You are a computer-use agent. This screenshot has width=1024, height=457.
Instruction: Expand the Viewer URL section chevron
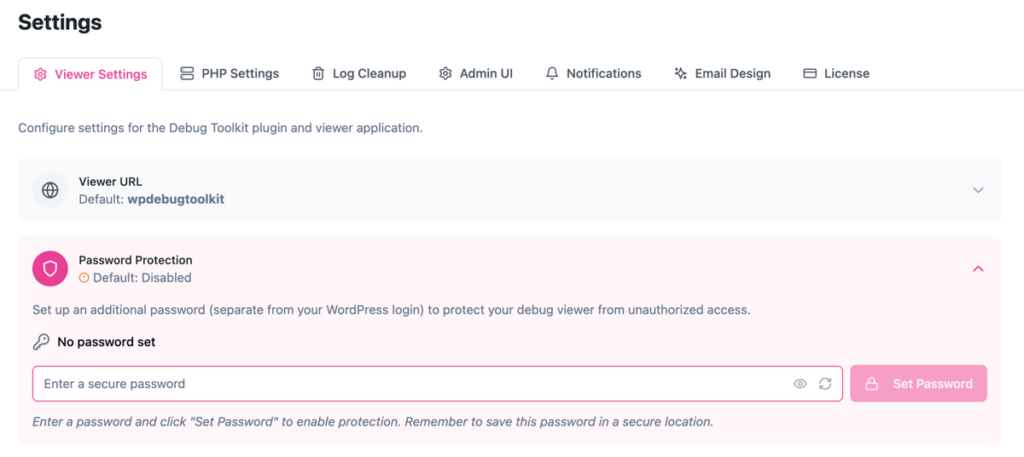978,190
